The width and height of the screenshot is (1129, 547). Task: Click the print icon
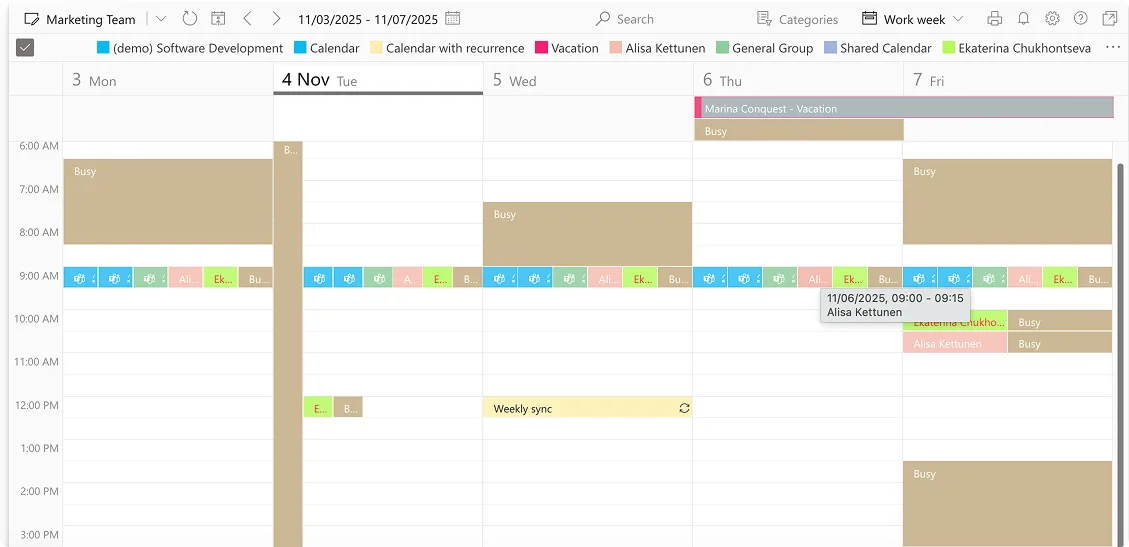(994, 19)
